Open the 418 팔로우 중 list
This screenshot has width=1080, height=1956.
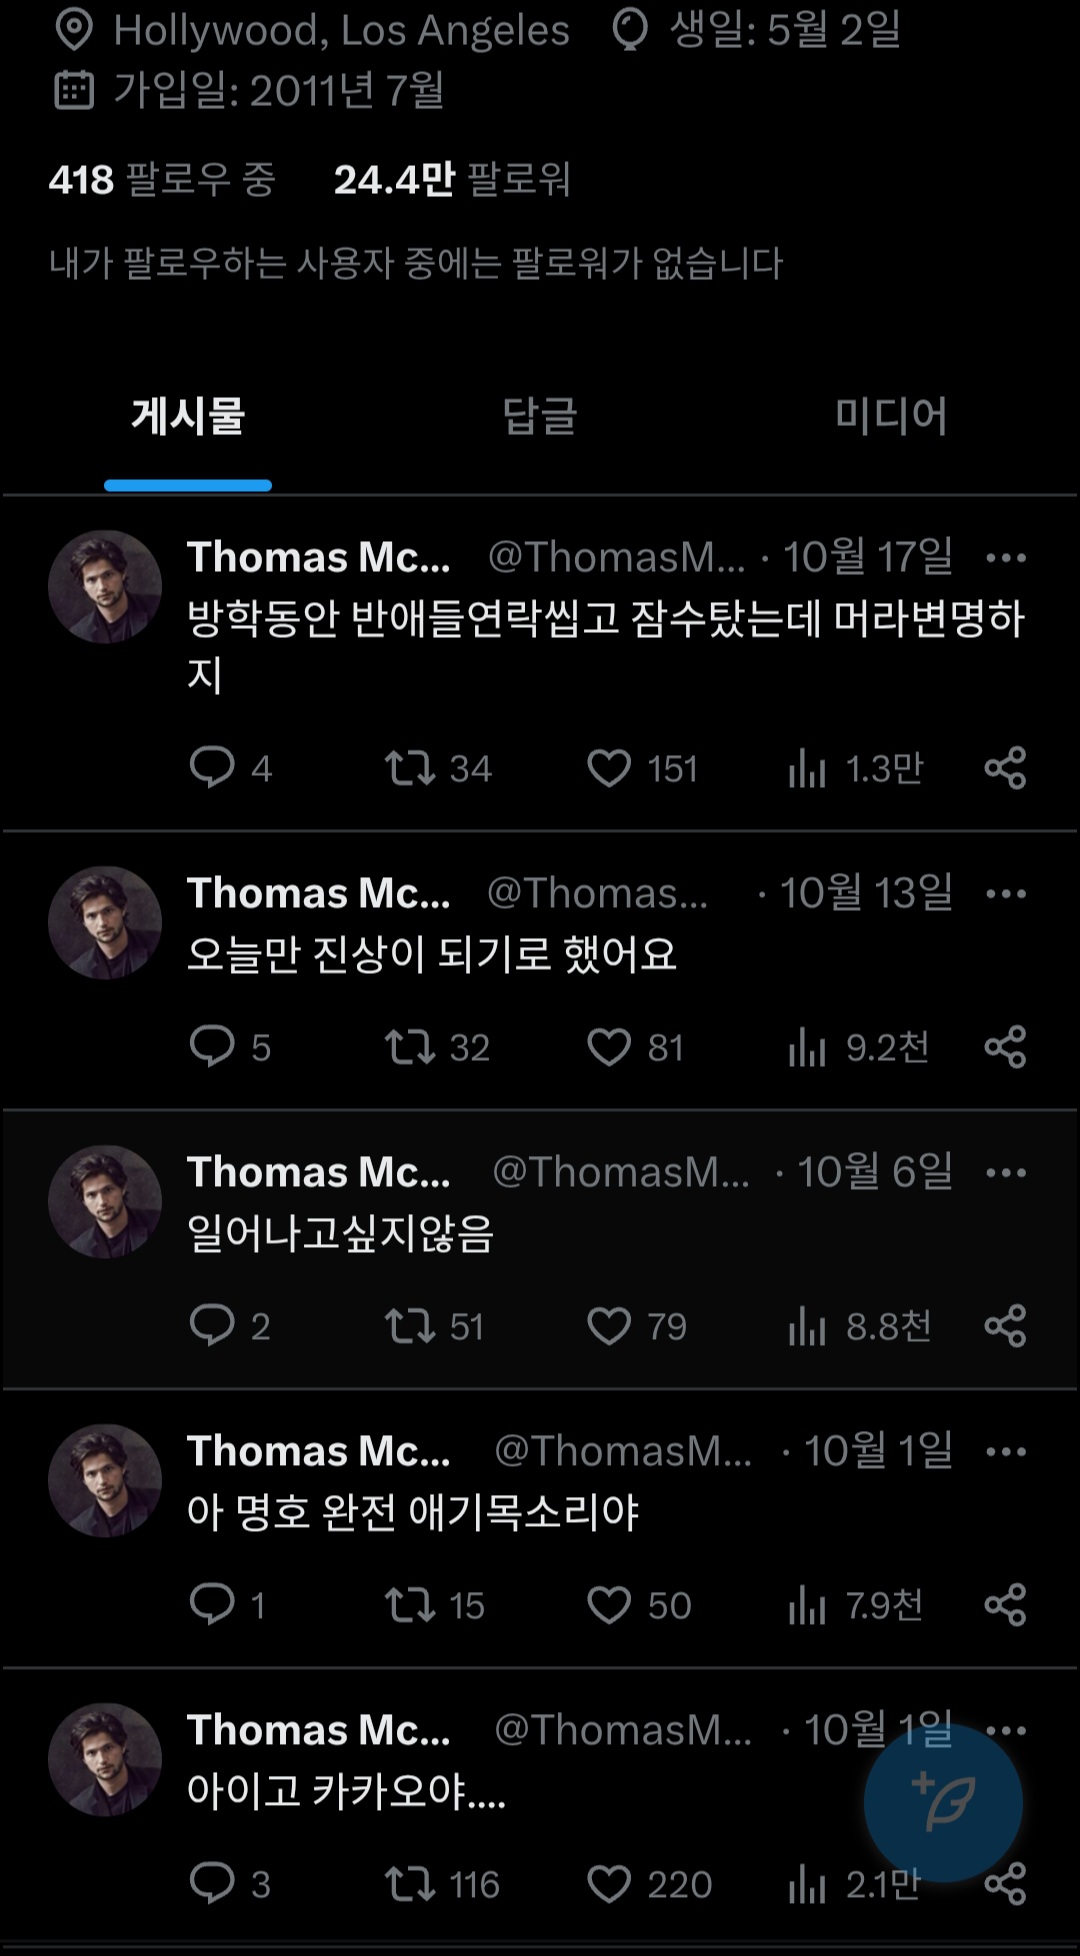pos(162,180)
